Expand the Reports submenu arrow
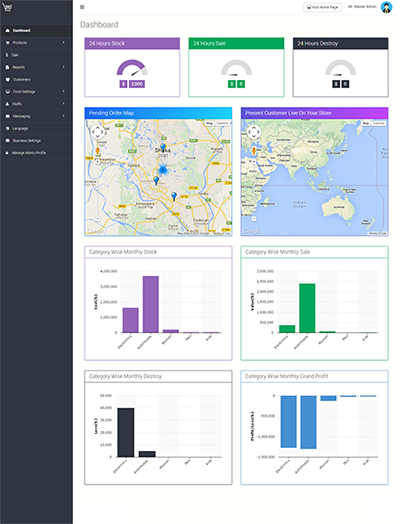The height and width of the screenshot is (524, 400). tap(63, 67)
